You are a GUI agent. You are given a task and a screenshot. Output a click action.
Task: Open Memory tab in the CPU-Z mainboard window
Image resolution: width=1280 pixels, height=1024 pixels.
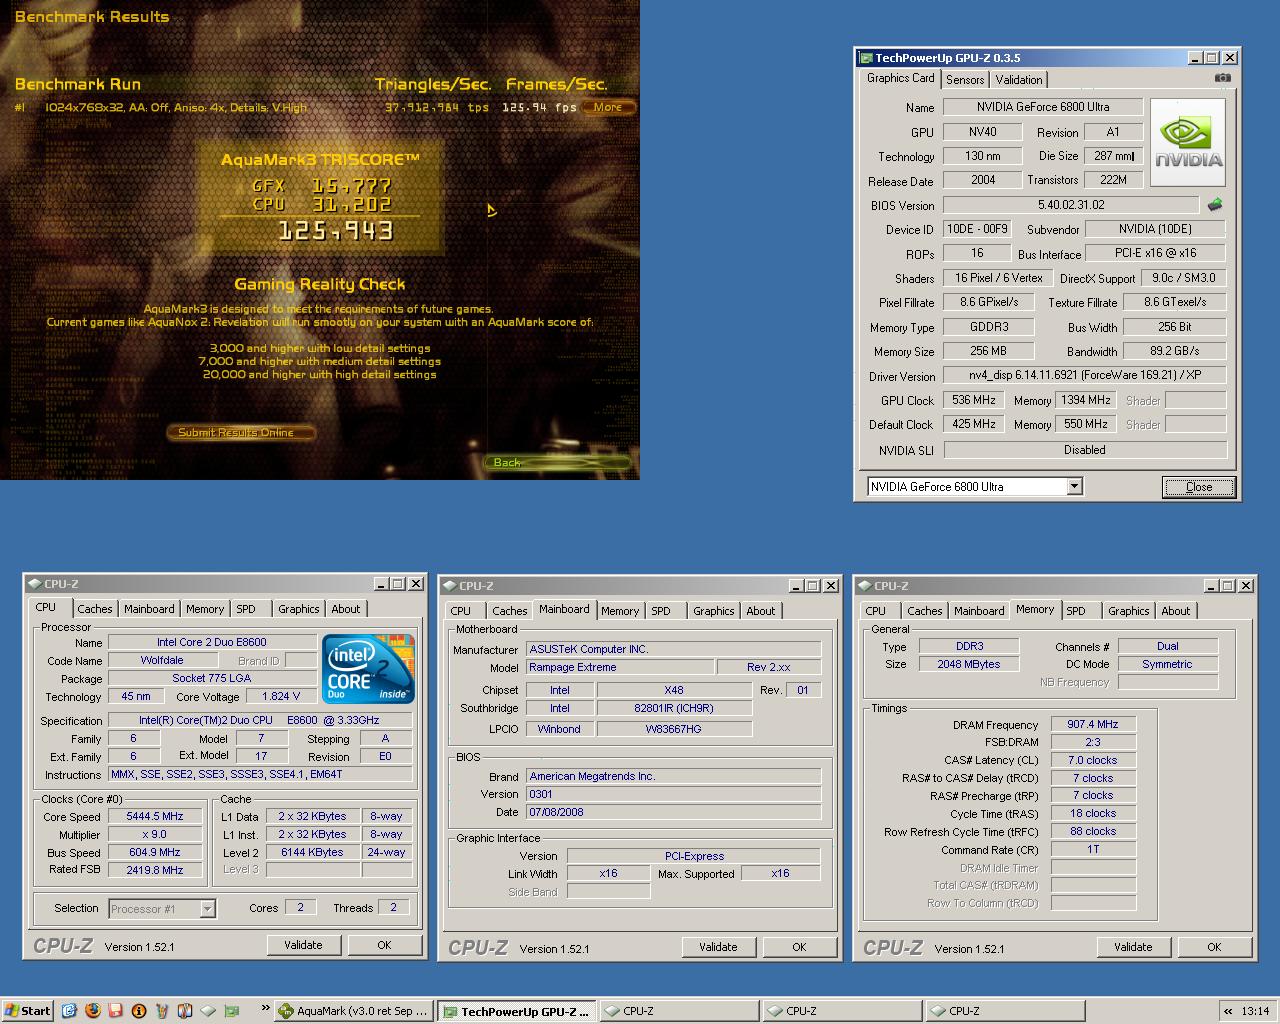click(620, 611)
